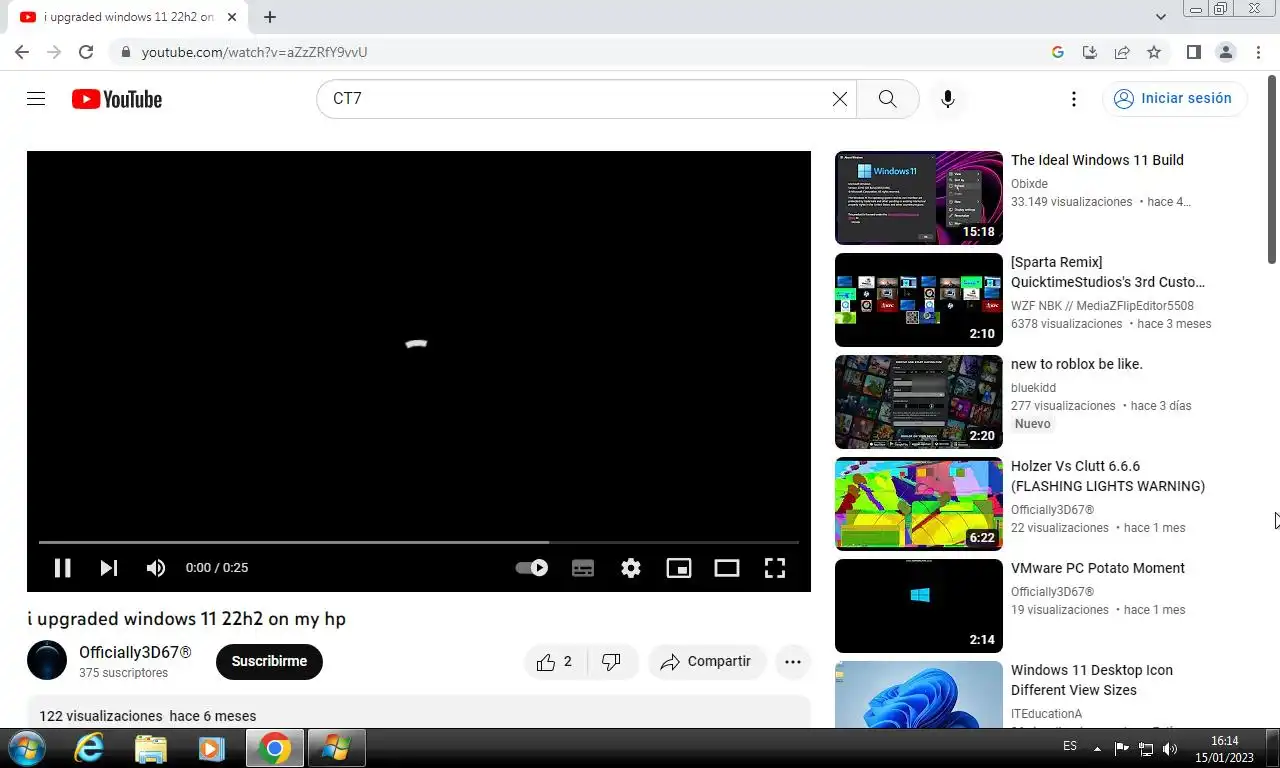The image size is (1280, 768).
Task: Install app using the address bar icon
Action: coord(1090,52)
